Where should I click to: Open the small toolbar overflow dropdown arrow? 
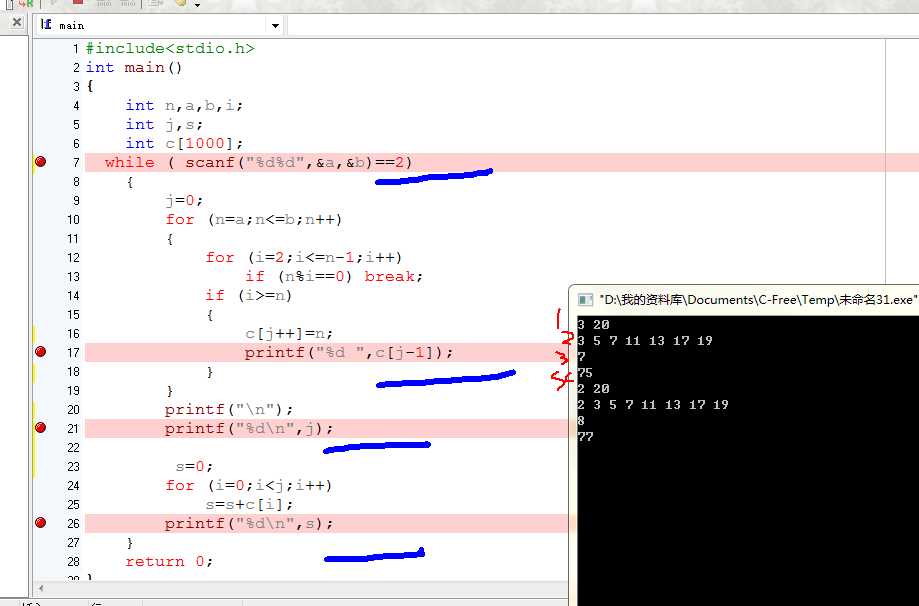point(198,5)
